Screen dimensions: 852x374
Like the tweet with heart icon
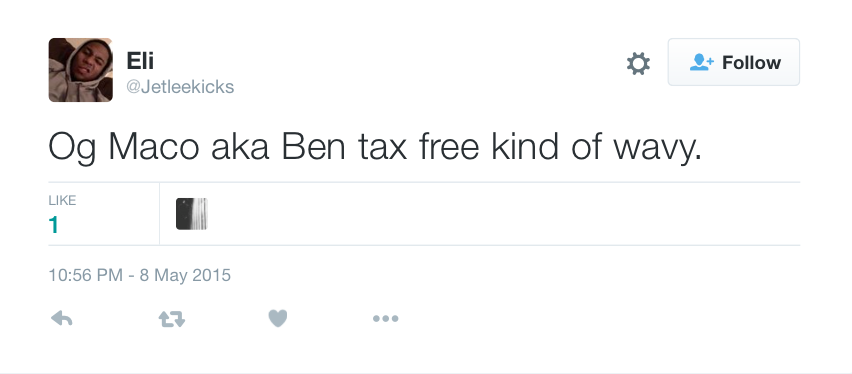point(278,319)
